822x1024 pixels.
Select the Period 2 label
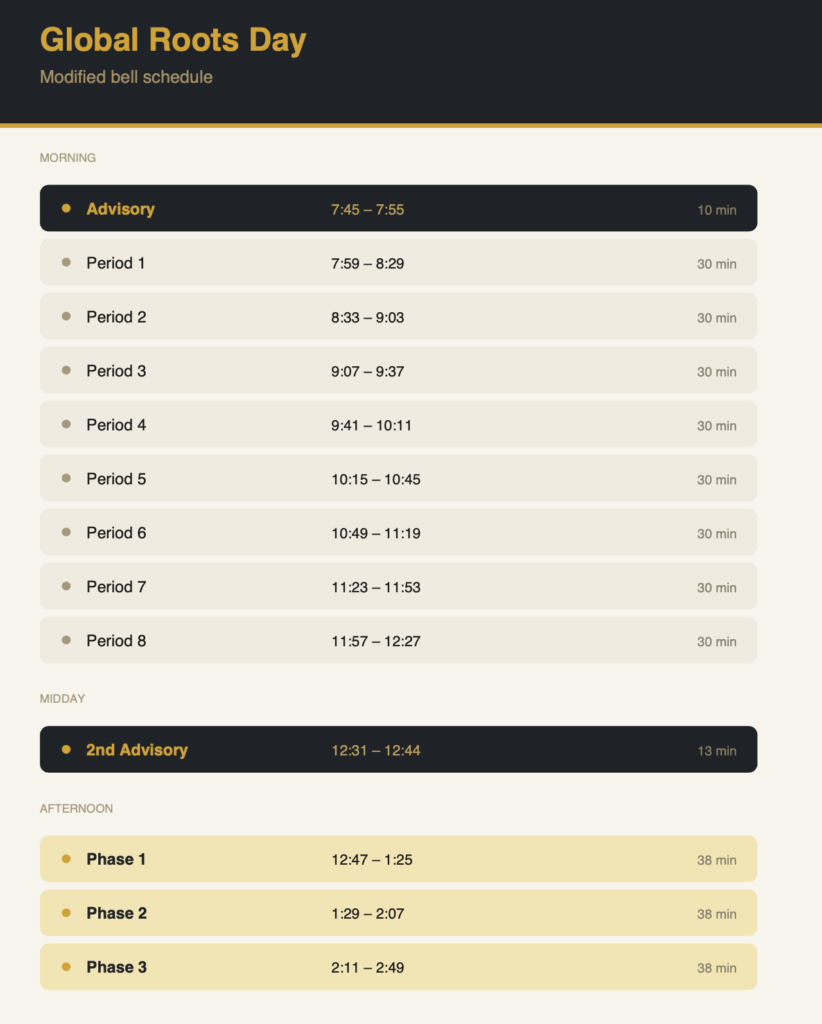pyautogui.click(x=116, y=317)
